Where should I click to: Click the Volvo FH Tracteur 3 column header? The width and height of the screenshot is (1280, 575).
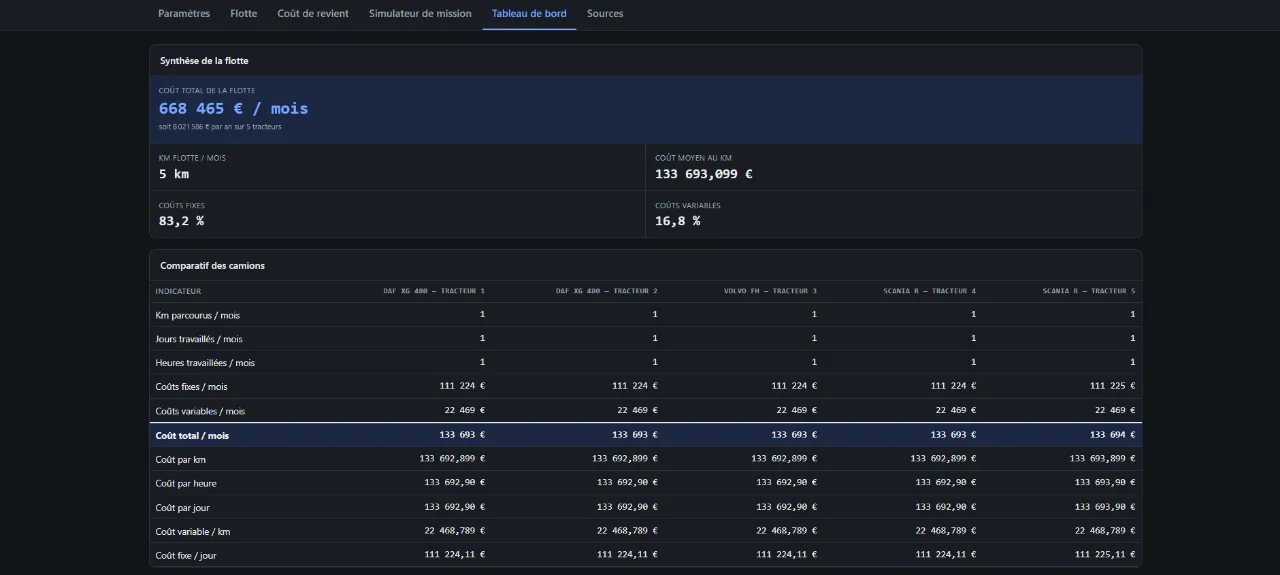point(770,291)
